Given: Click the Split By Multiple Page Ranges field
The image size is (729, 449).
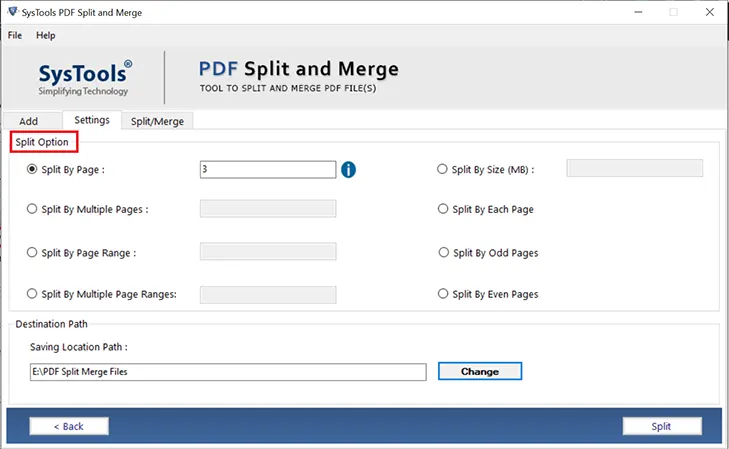Looking at the screenshot, I should point(268,295).
